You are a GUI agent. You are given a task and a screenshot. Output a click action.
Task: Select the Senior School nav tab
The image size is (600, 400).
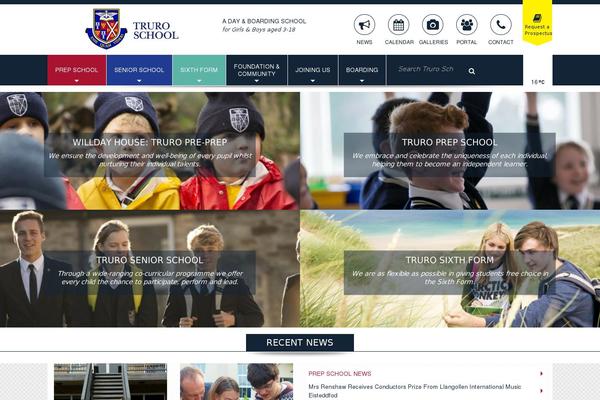139,70
